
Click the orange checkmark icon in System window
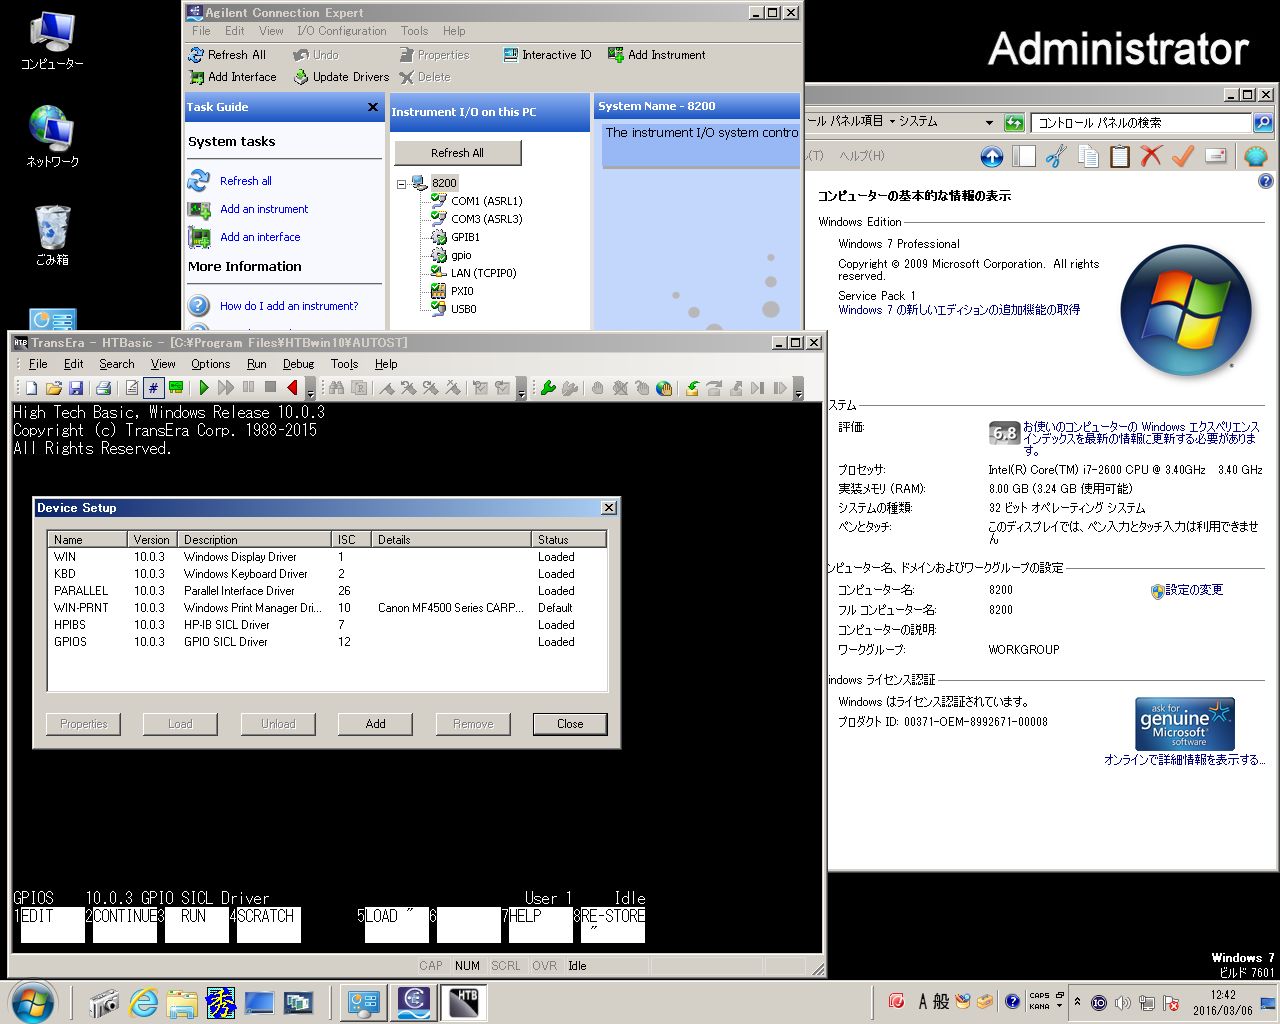point(1183,156)
